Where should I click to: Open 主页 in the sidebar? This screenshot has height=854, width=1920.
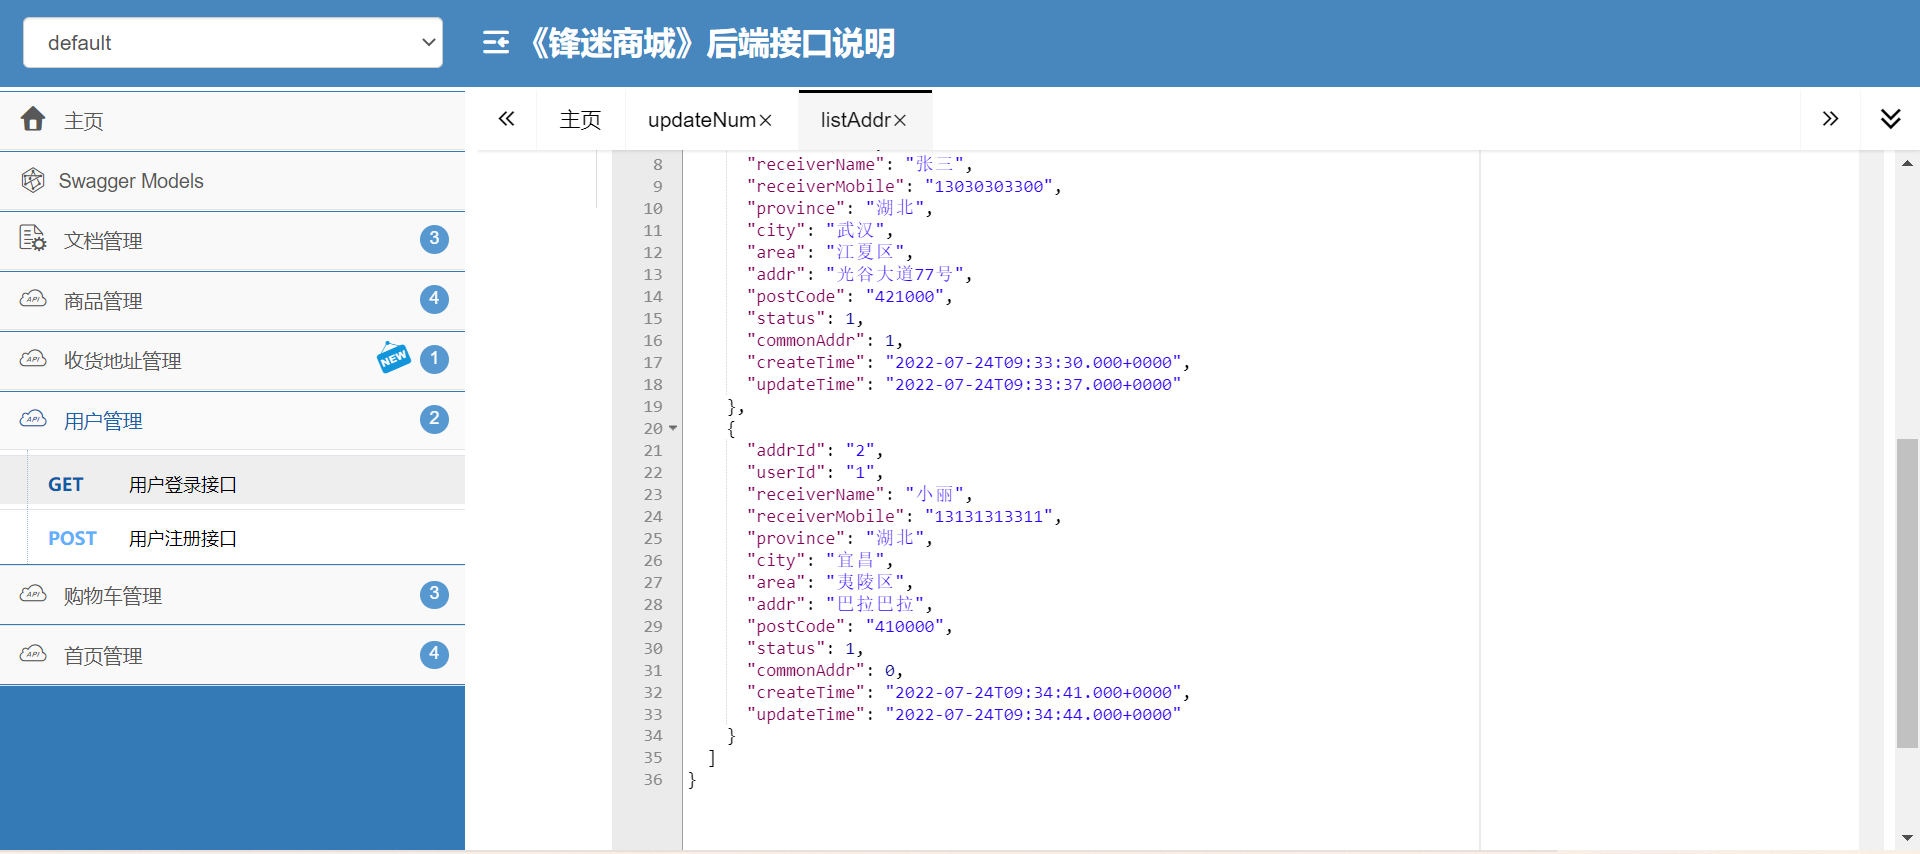tap(232, 121)
